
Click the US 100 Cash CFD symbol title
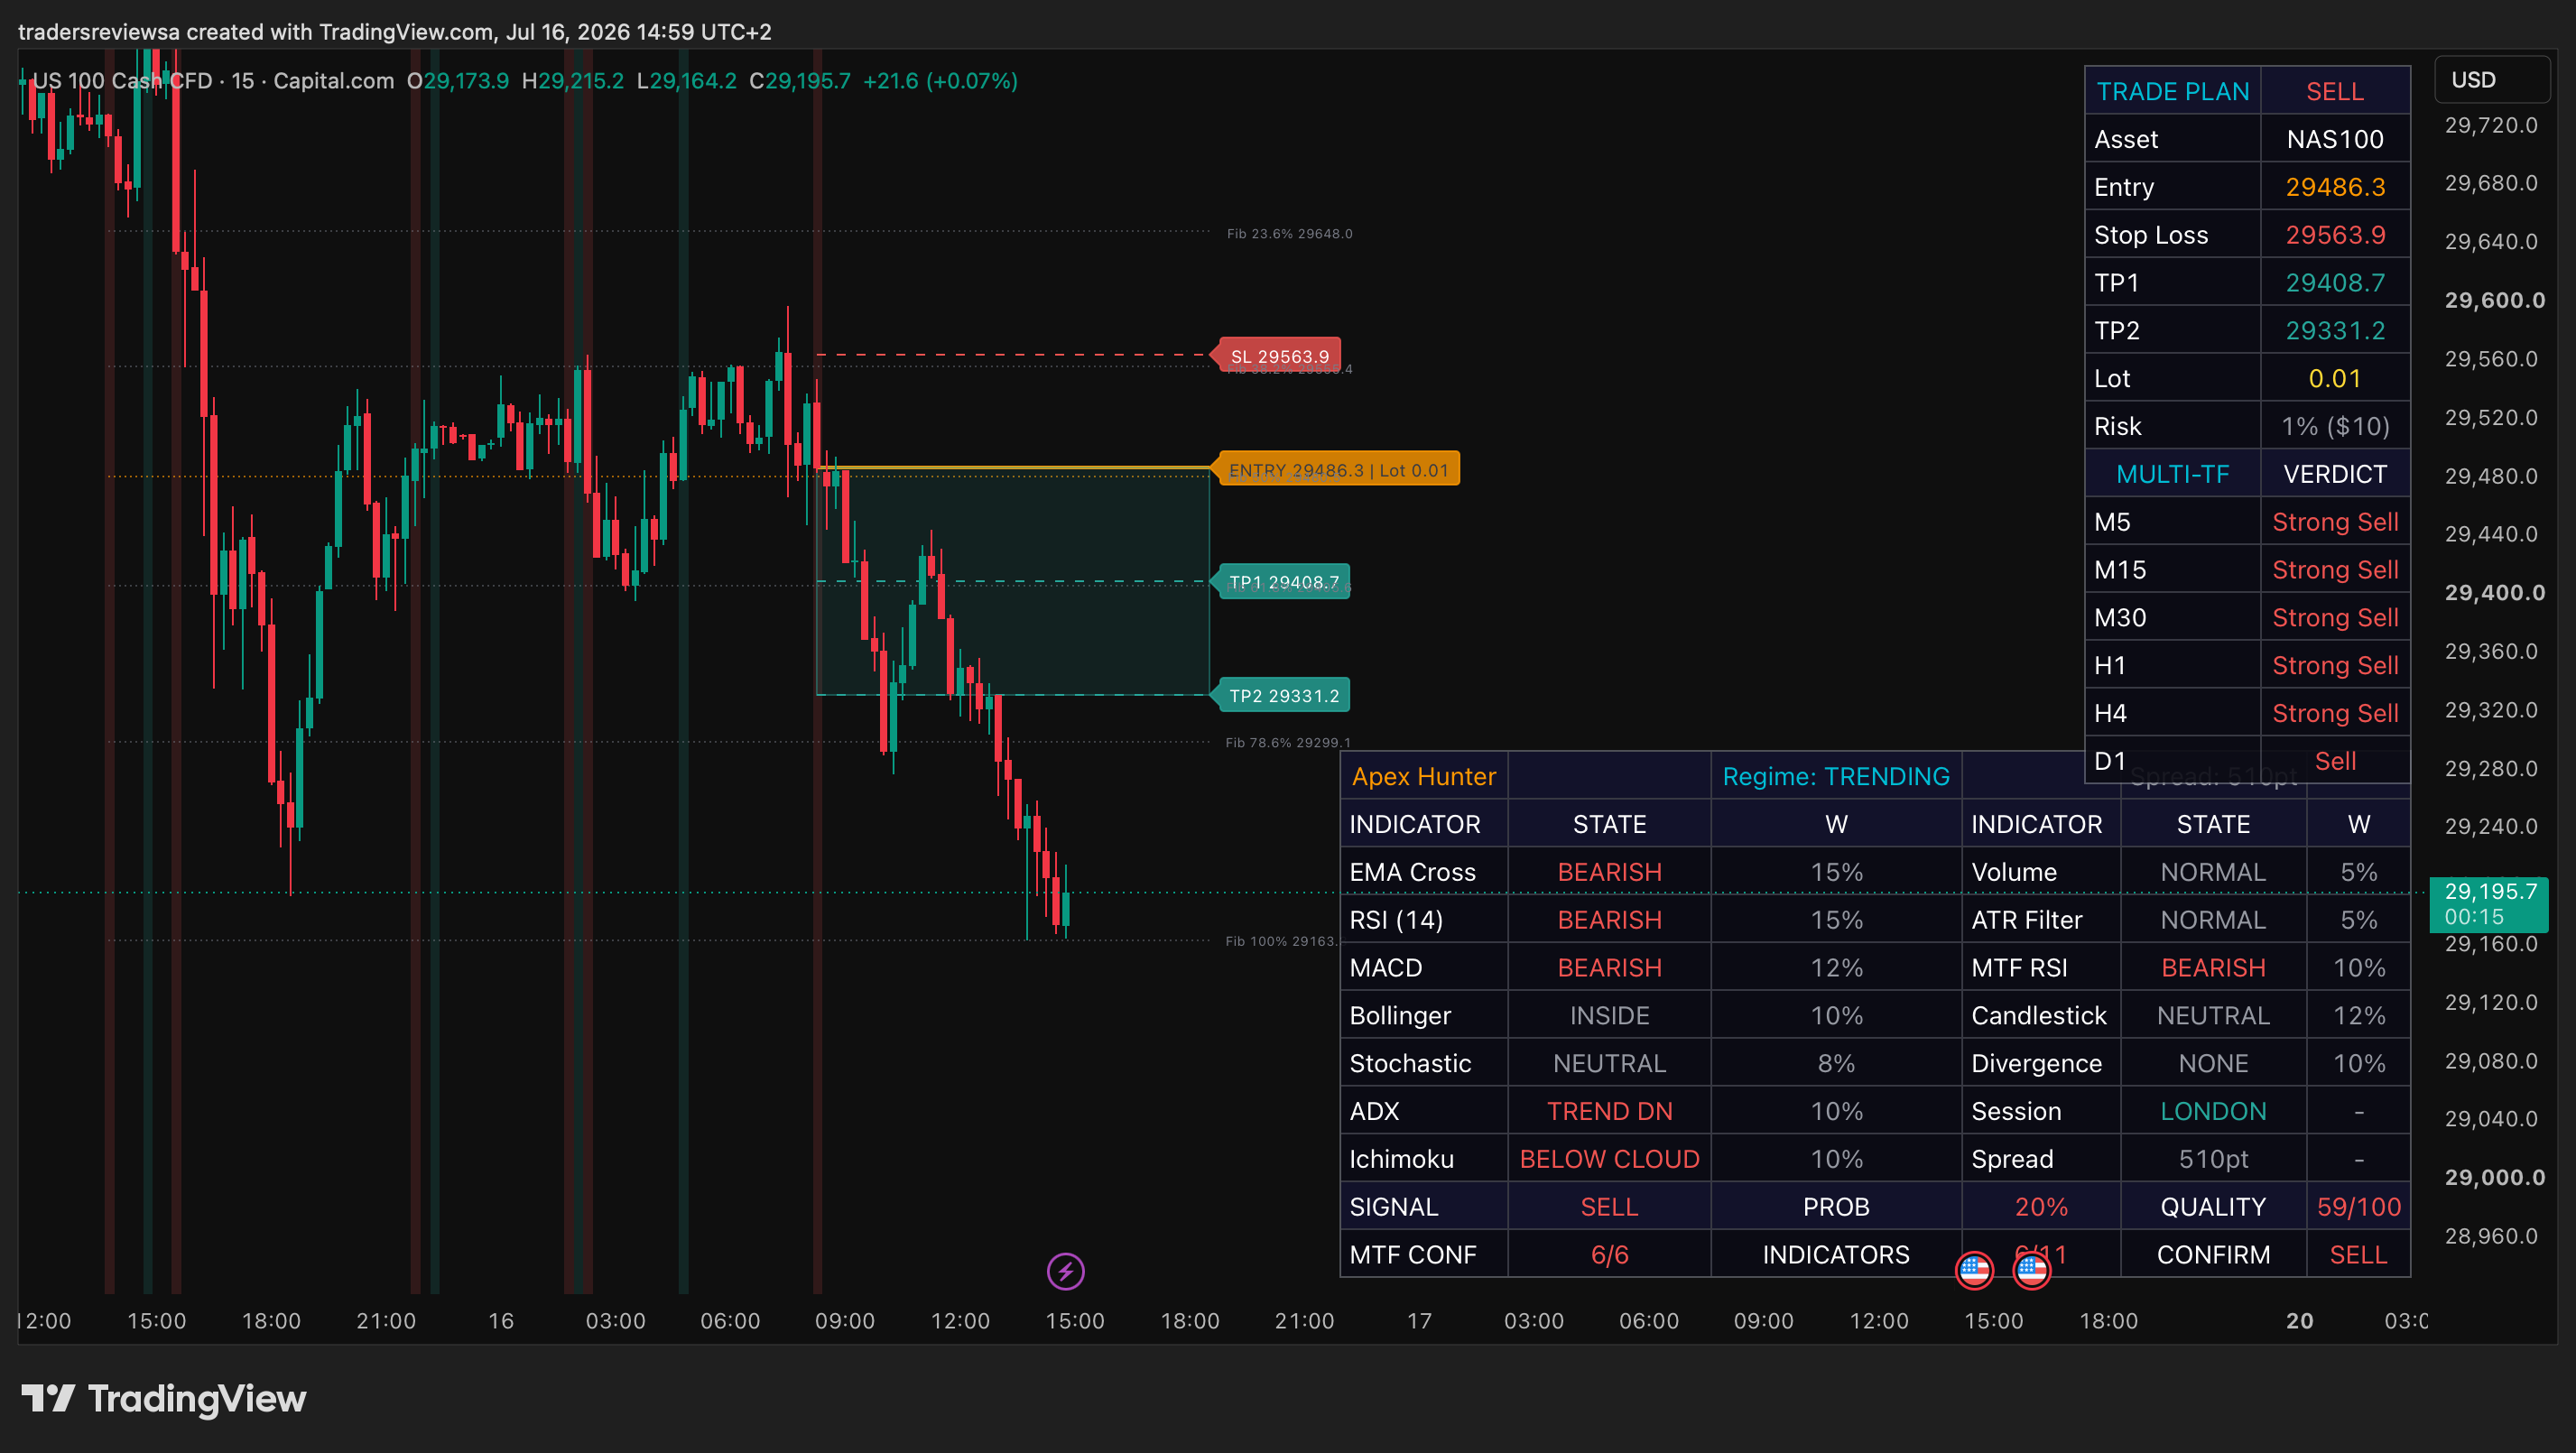[123, 81]
